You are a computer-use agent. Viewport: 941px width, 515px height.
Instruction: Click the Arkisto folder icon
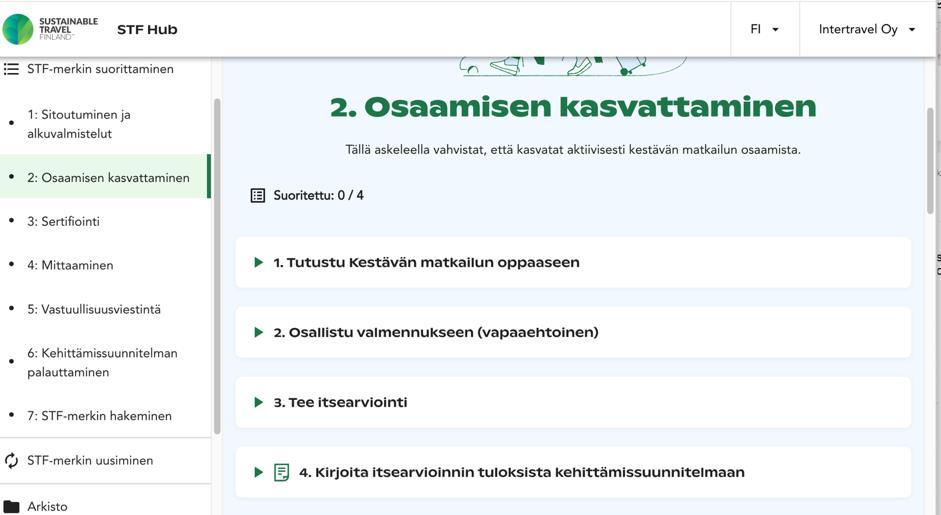click(11, 507)
